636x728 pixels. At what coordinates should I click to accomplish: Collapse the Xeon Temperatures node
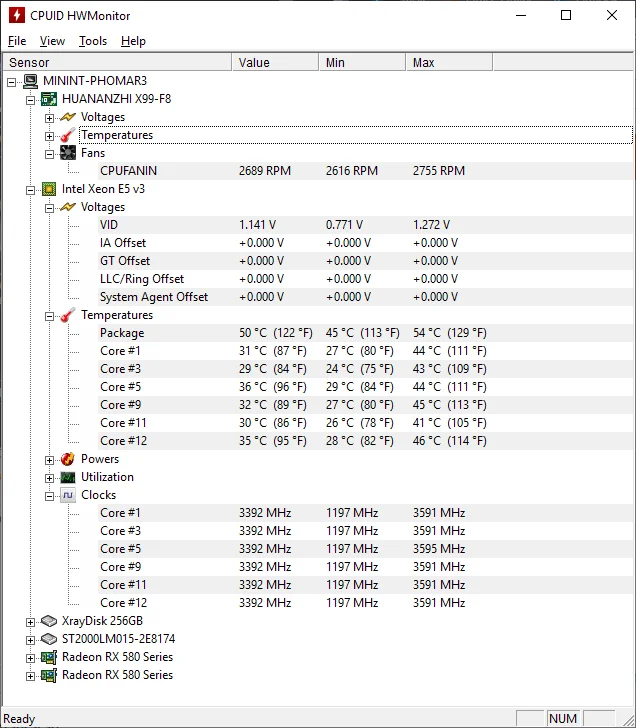click(49, 316)
